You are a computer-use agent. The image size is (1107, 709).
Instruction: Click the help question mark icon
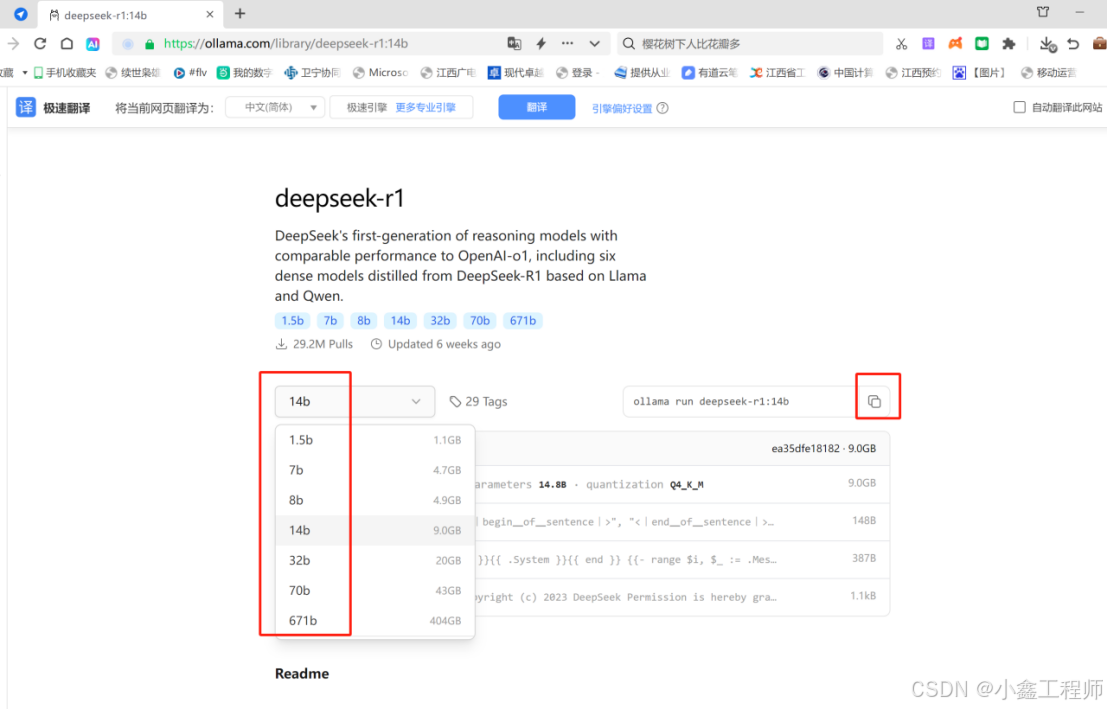point(662,108)
